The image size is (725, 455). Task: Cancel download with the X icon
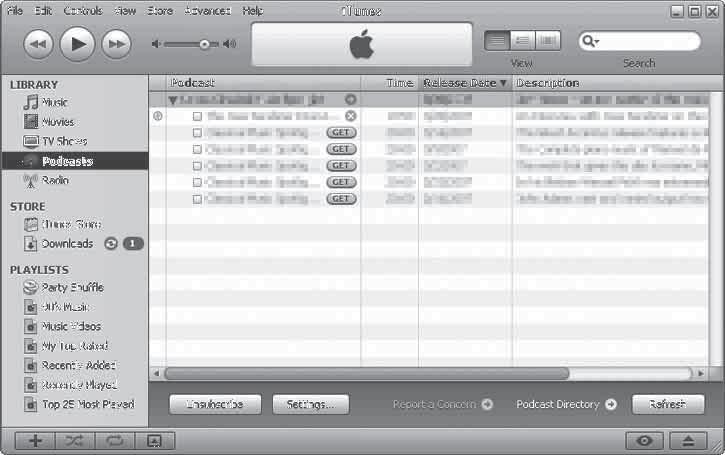pyautogui.click(x=350, y=116)
